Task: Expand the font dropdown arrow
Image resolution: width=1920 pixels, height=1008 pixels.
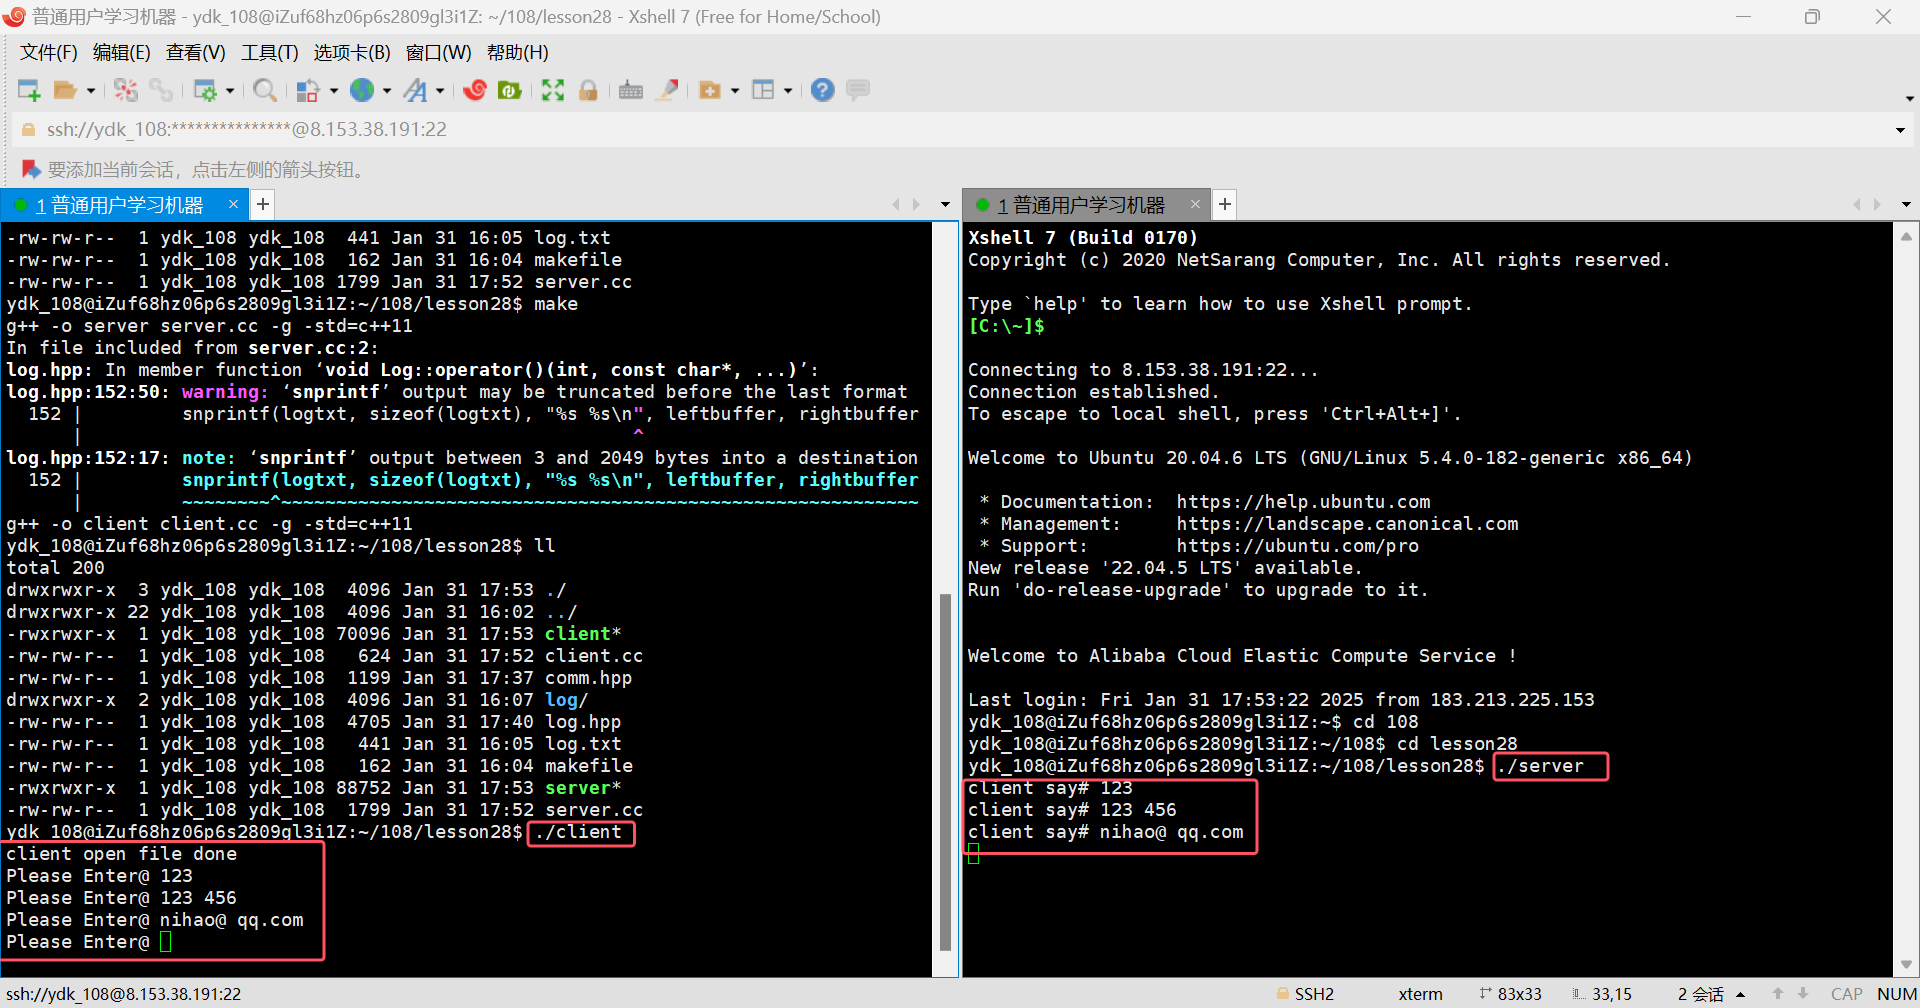Action: pyautogui.click(x=440, y=91)
